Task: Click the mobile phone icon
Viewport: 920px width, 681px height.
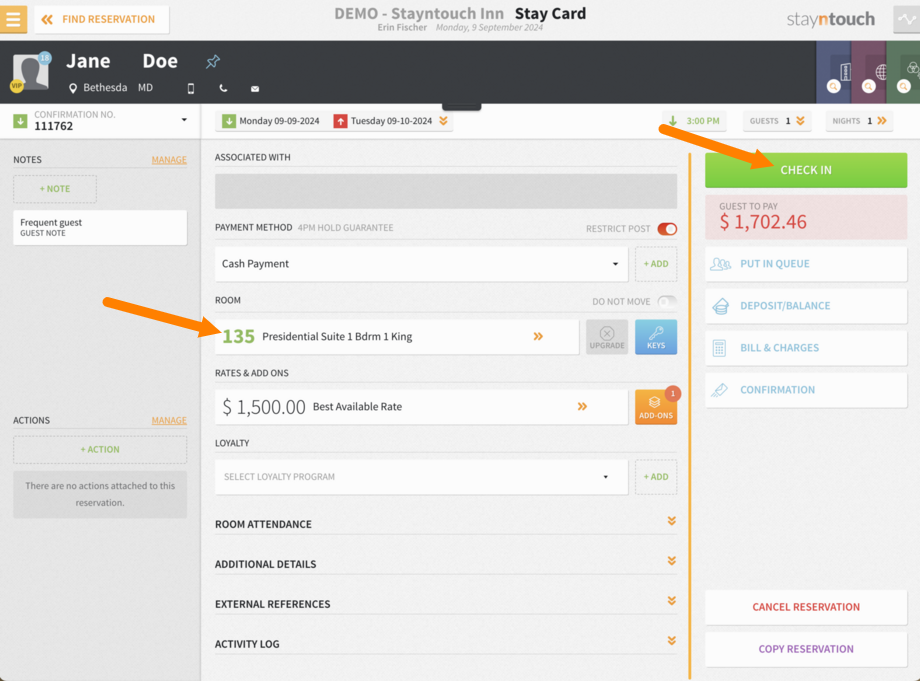Action: [191, 89]
